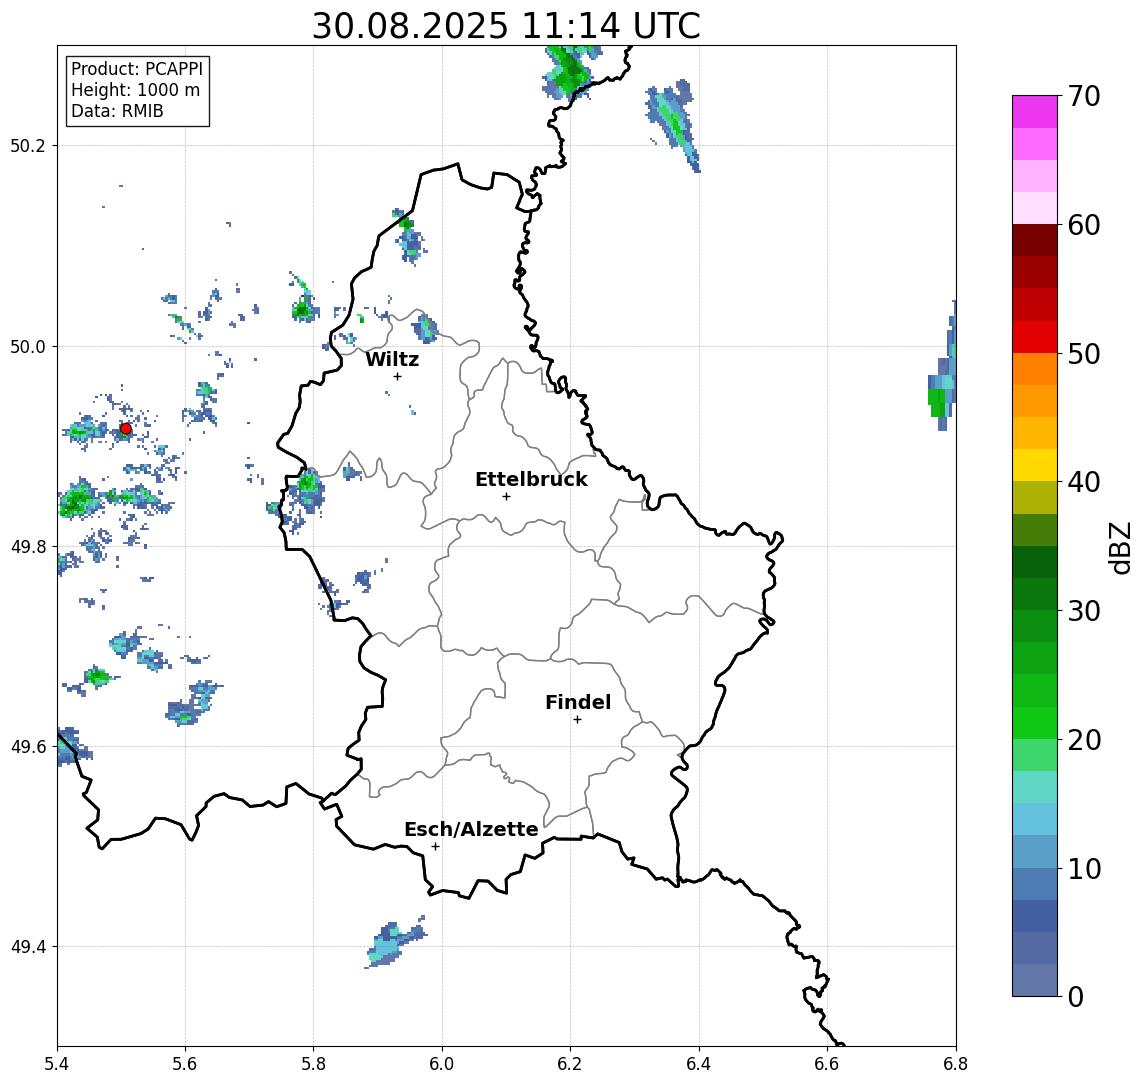This screenshot has height=1084, width=1145.
Task: Click the colorbar tick label 20
Action: [1084, 739]
